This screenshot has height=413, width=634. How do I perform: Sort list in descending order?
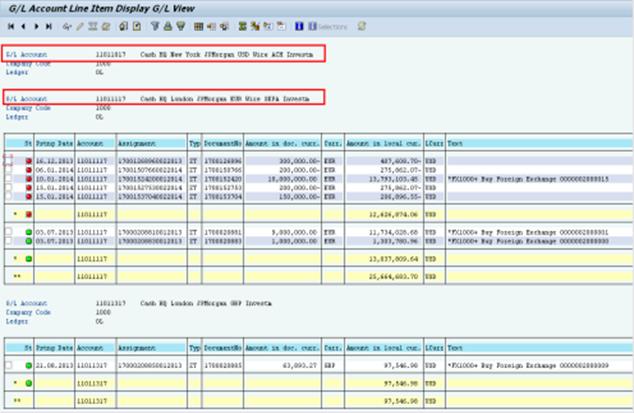click(181, 26)
